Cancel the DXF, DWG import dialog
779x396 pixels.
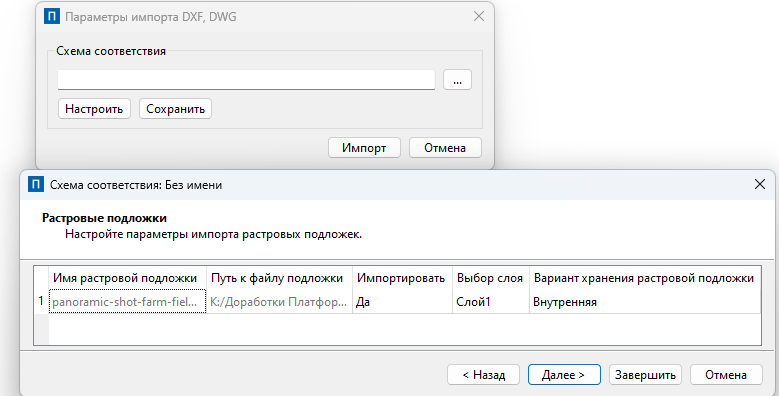point(445,148)
